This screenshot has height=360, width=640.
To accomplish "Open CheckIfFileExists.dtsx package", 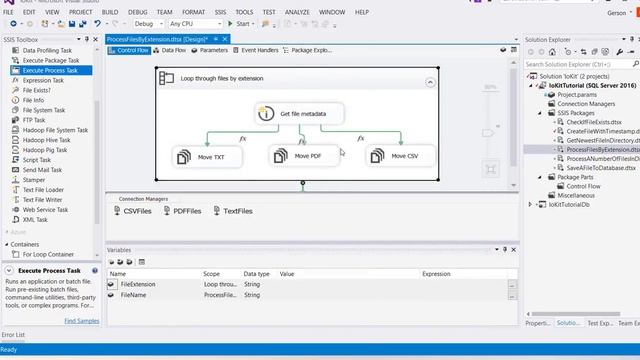I will 594,122.
